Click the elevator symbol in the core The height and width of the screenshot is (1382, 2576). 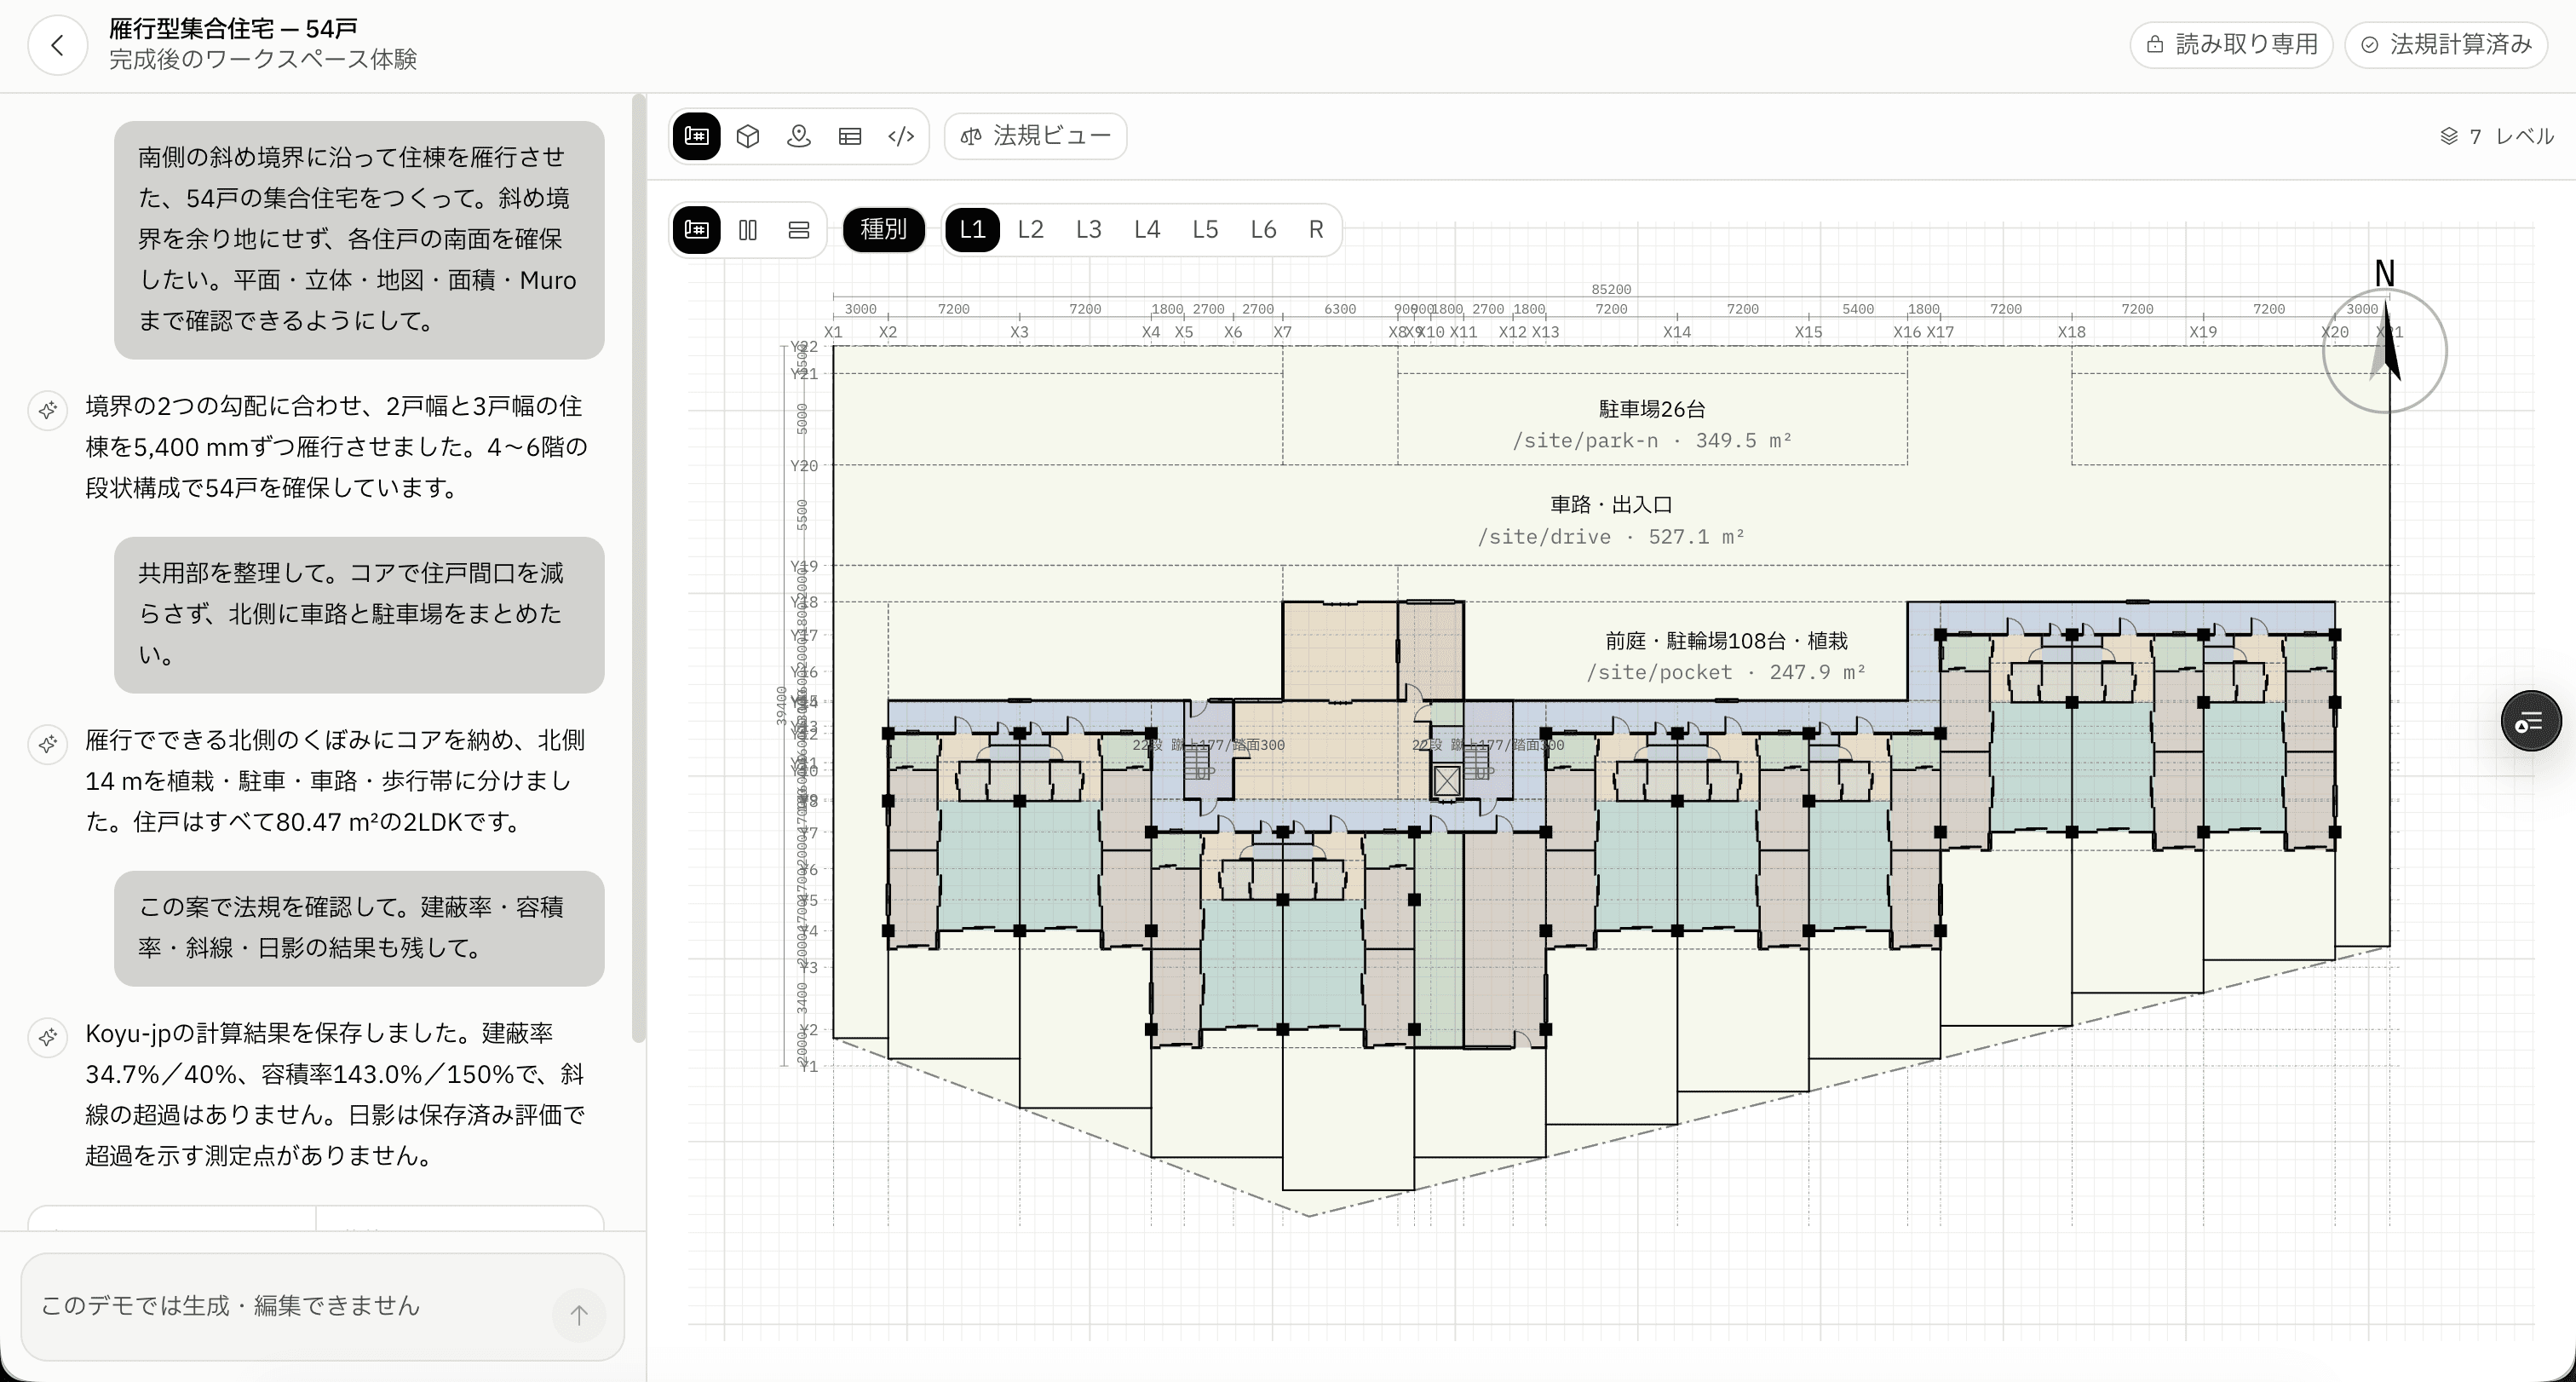coord(1447,781)
